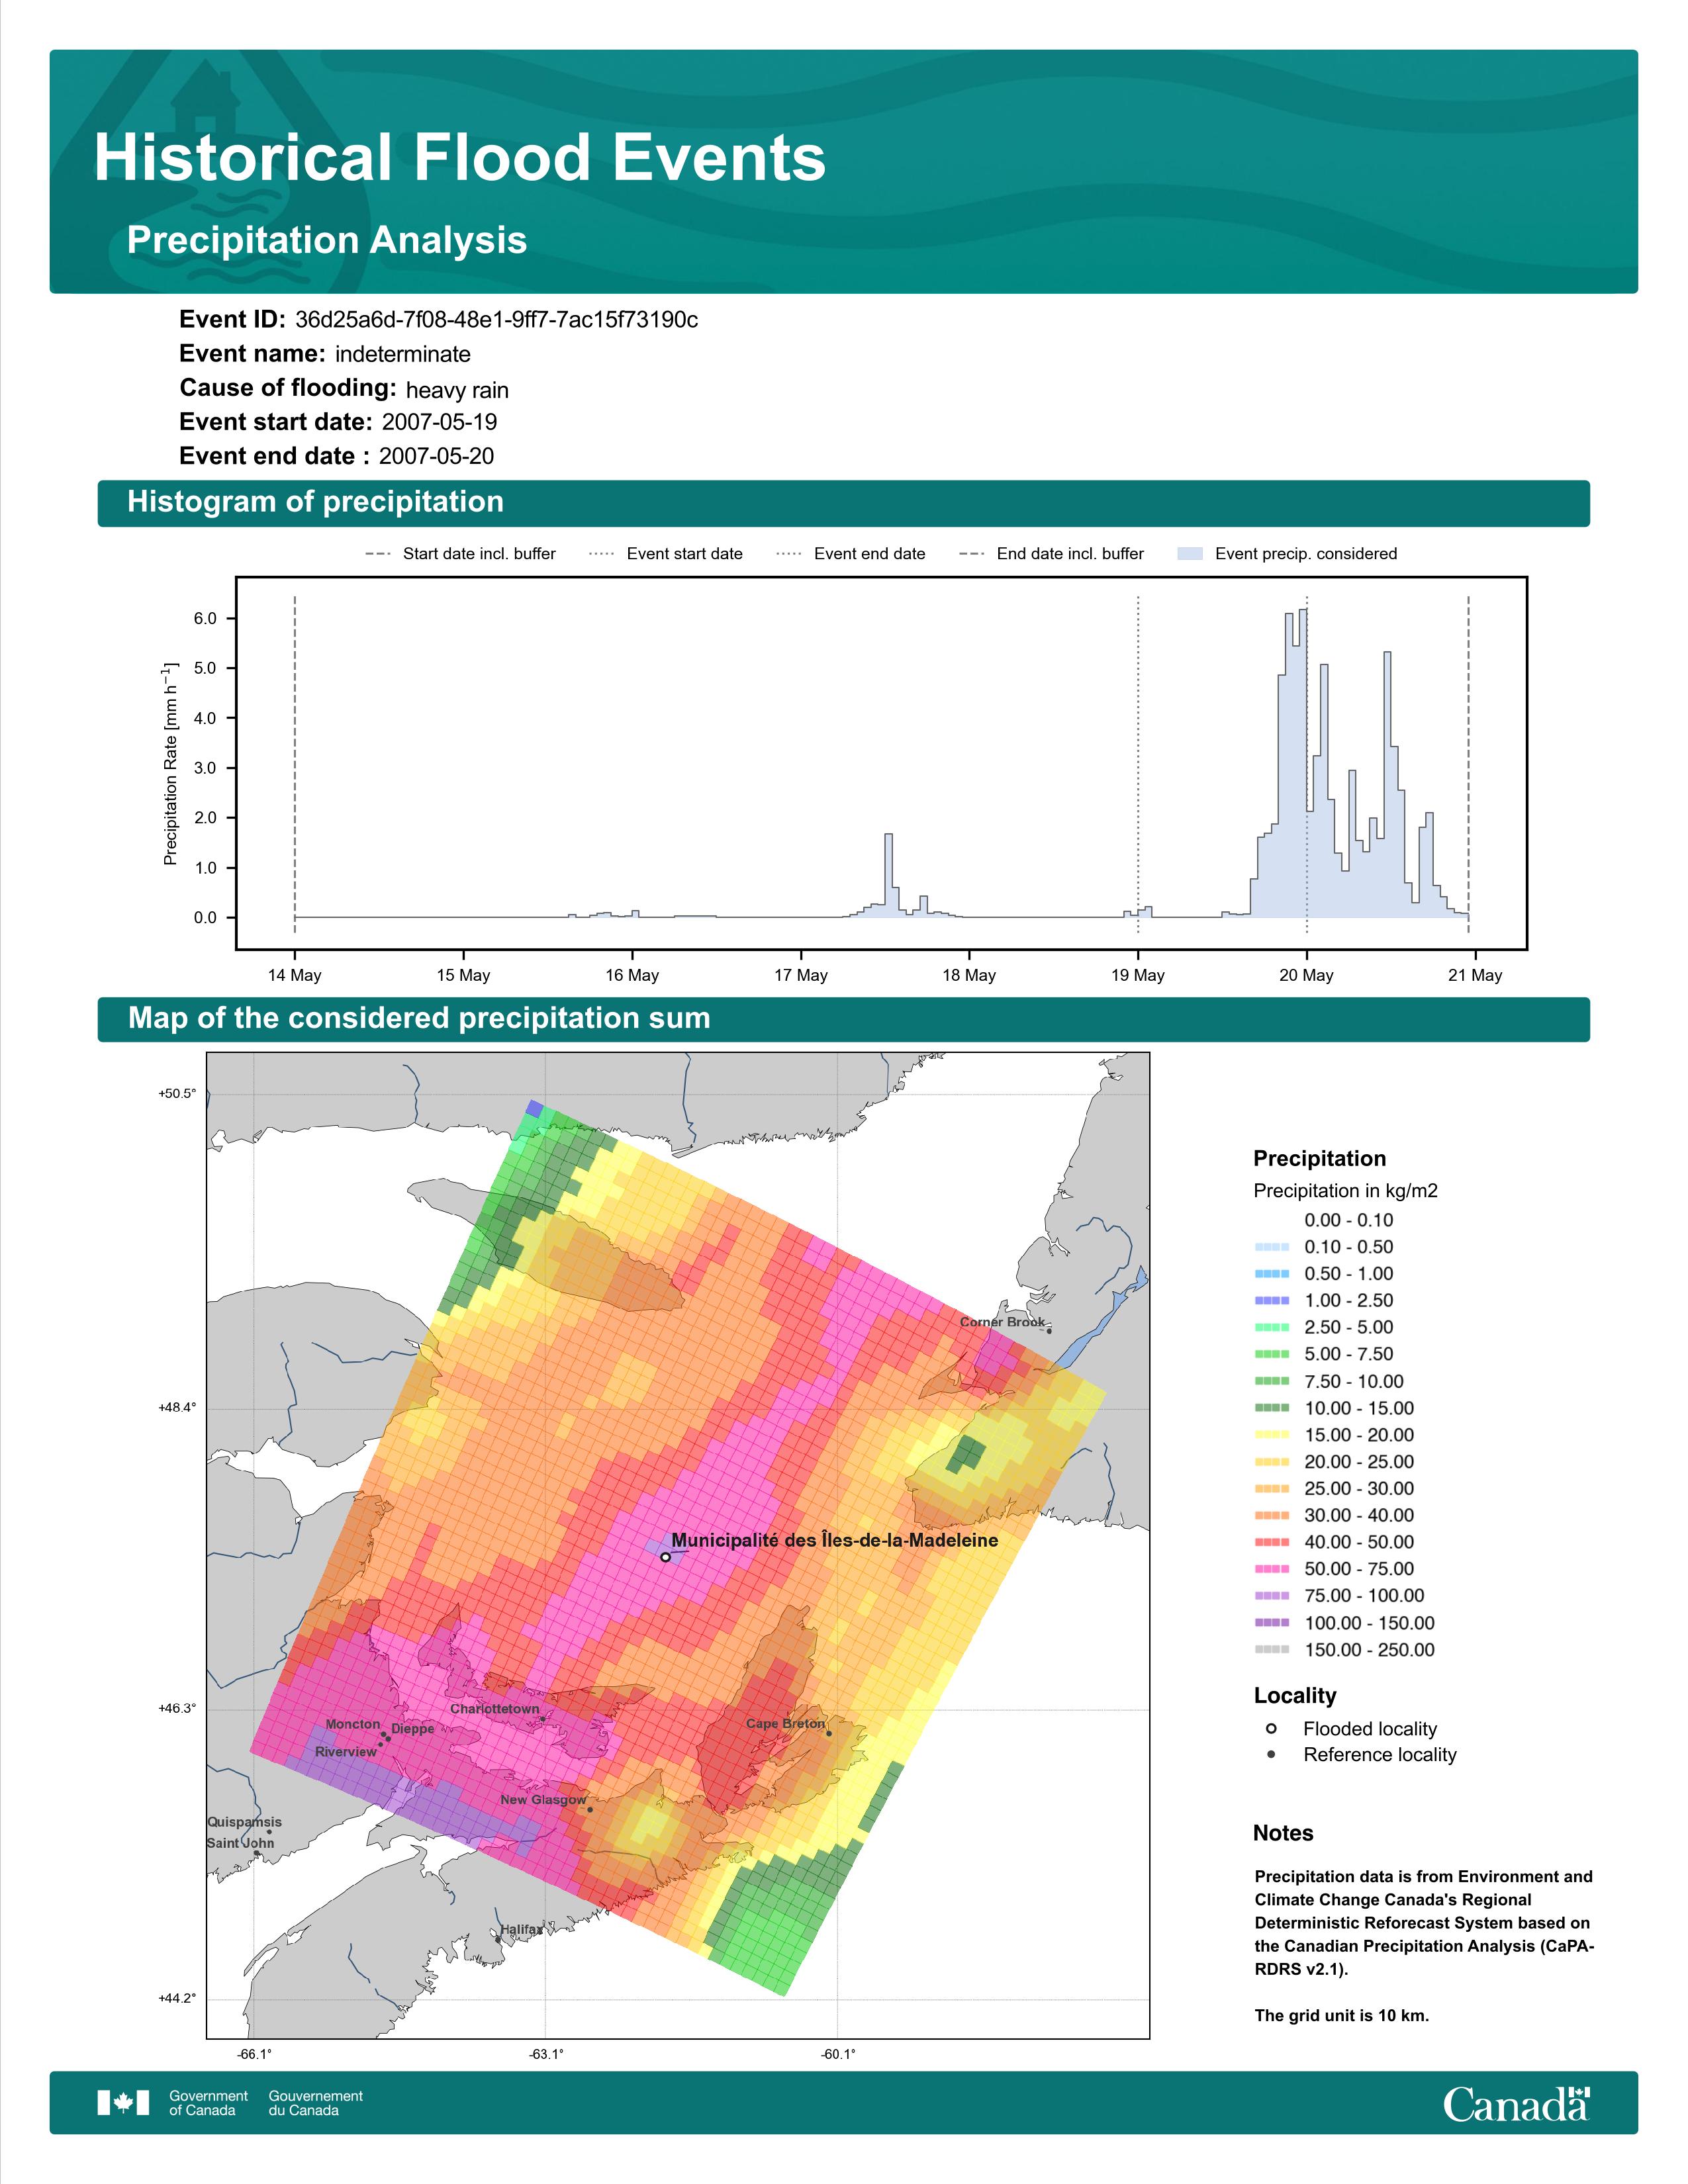Click the 10.00 - 15.00 legend swatch

pos(1272,1408)
